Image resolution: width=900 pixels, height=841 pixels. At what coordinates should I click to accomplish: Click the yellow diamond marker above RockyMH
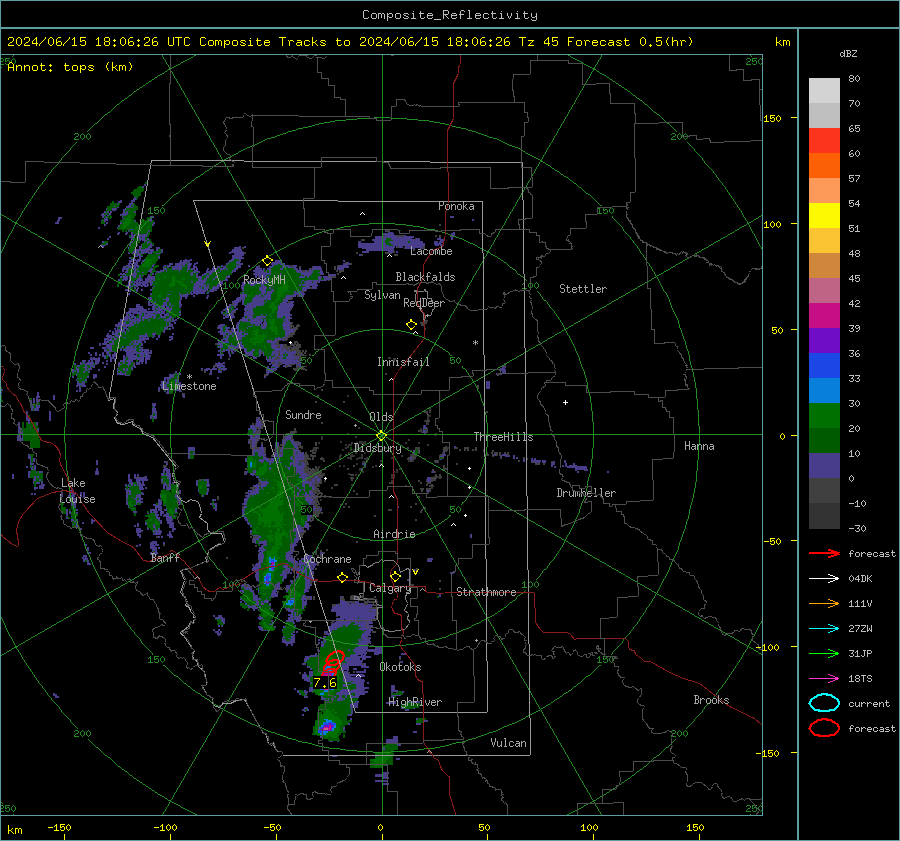[x=267, y=261]
